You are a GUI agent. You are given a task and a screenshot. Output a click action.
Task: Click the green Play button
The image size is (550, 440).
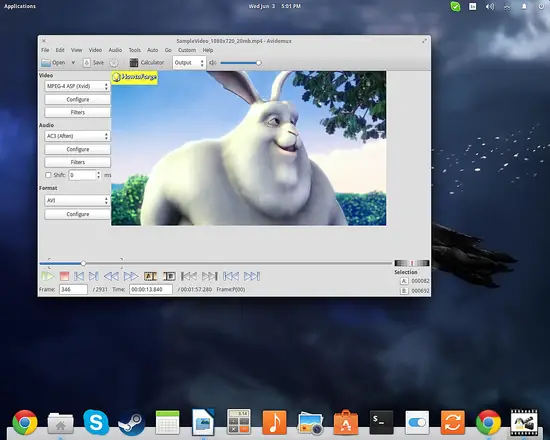pyautogui.click(x=47, y=276)
